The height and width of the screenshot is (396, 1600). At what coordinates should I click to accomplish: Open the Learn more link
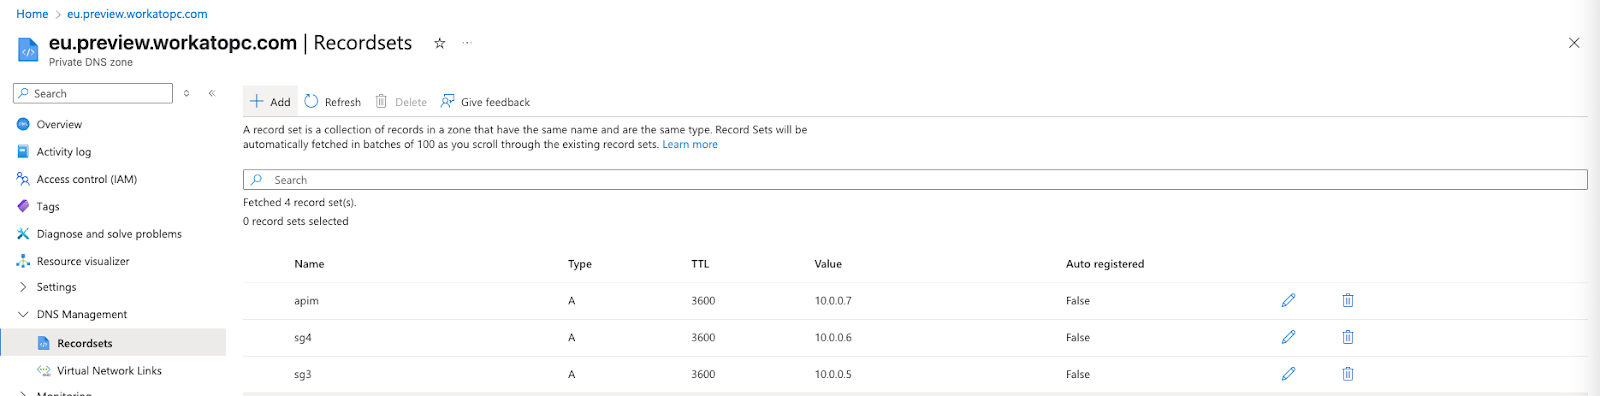tap(690, 145)
